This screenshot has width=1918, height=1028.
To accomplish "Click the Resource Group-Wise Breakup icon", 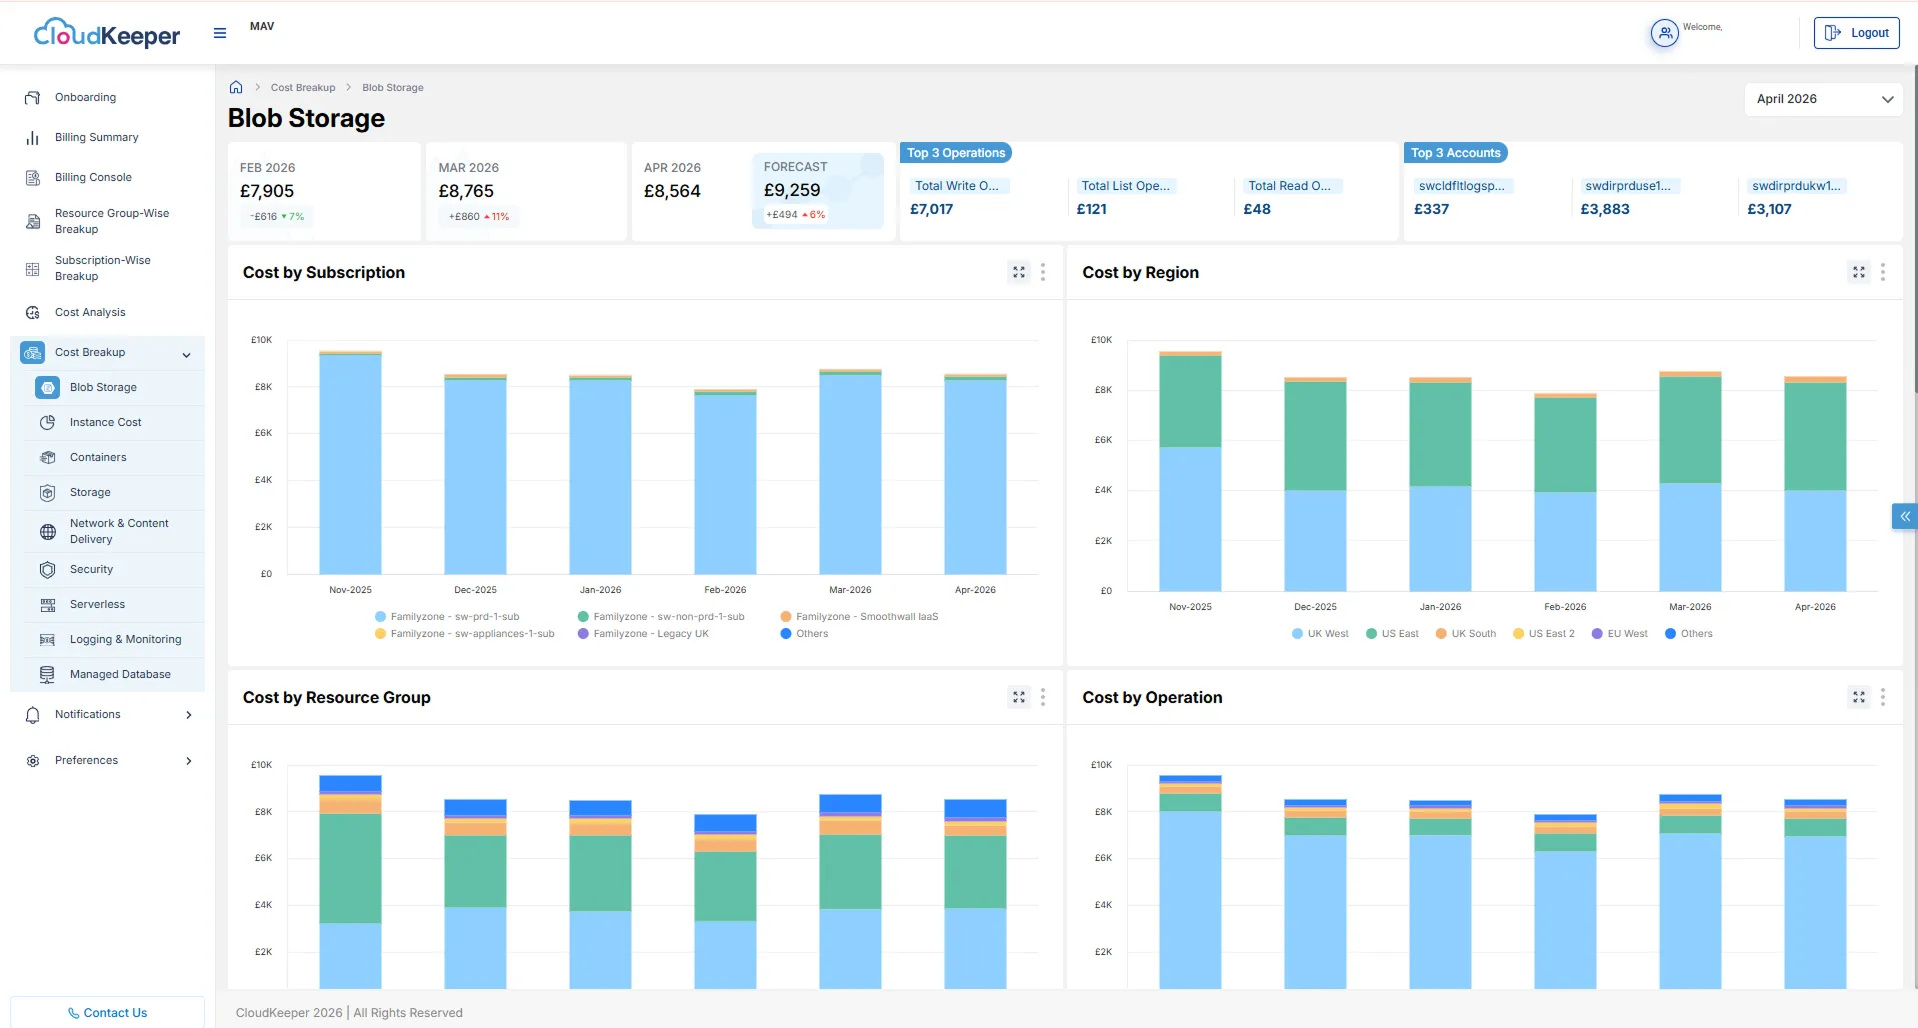I will point(32,222).
